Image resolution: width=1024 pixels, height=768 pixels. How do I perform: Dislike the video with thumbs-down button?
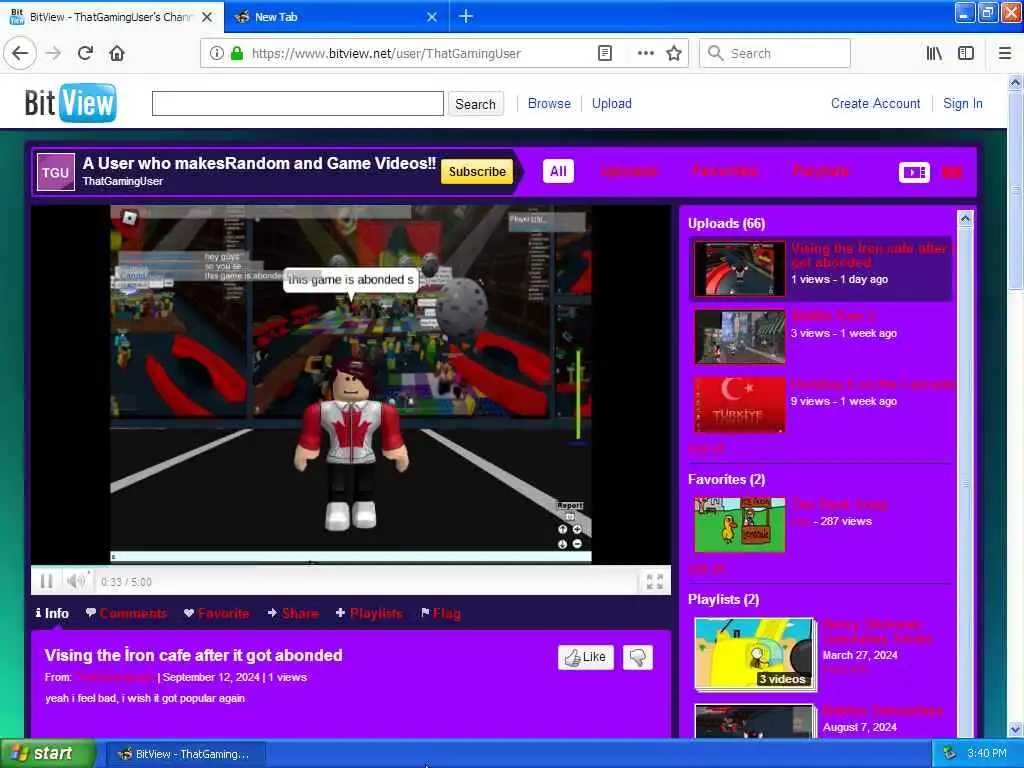pyautogui.click(x=638, y=657)
